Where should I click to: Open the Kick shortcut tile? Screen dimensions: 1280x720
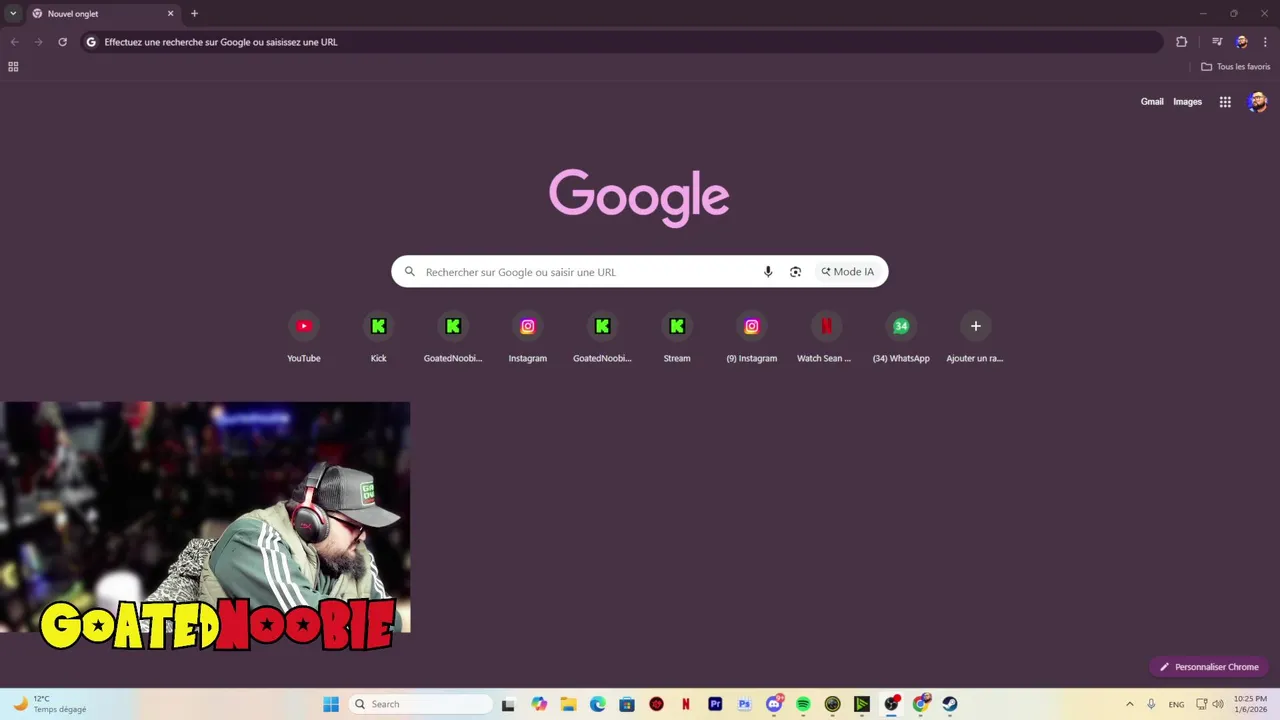(378, 338)
